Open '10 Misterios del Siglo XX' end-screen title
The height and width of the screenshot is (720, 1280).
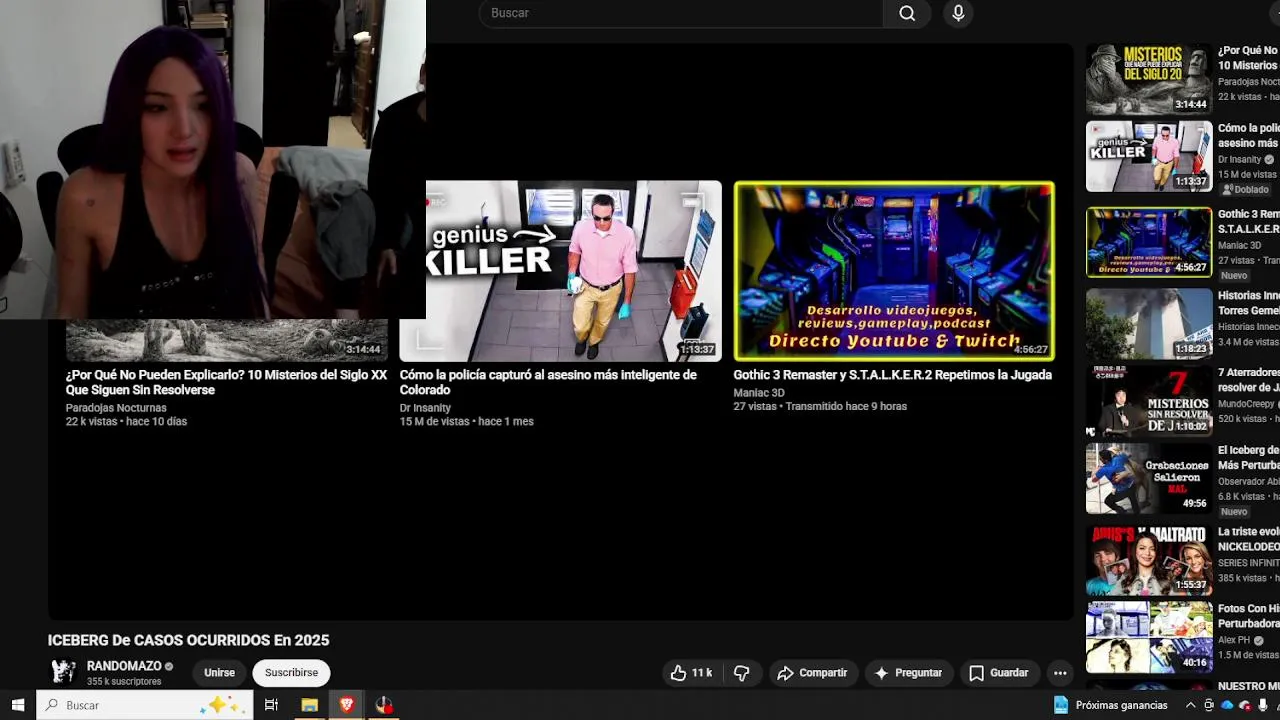coord(226,382)
